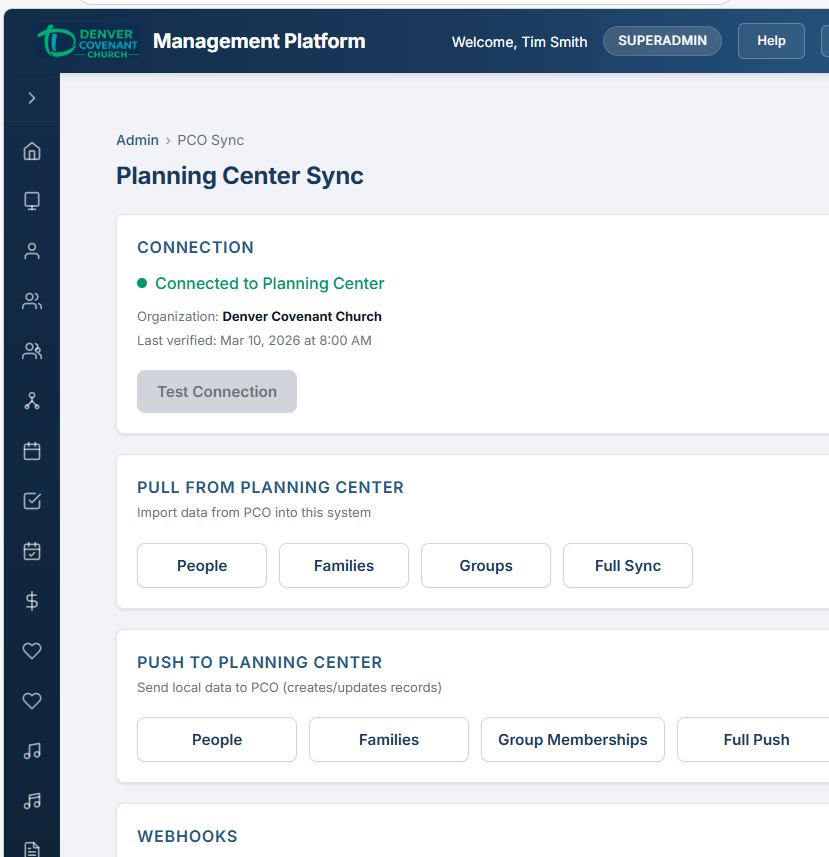Image resolution: width=829 pixels, height=857 pixels.
Task: Click the PCO Sync breadcrumb item
Action: pos(210,140)
